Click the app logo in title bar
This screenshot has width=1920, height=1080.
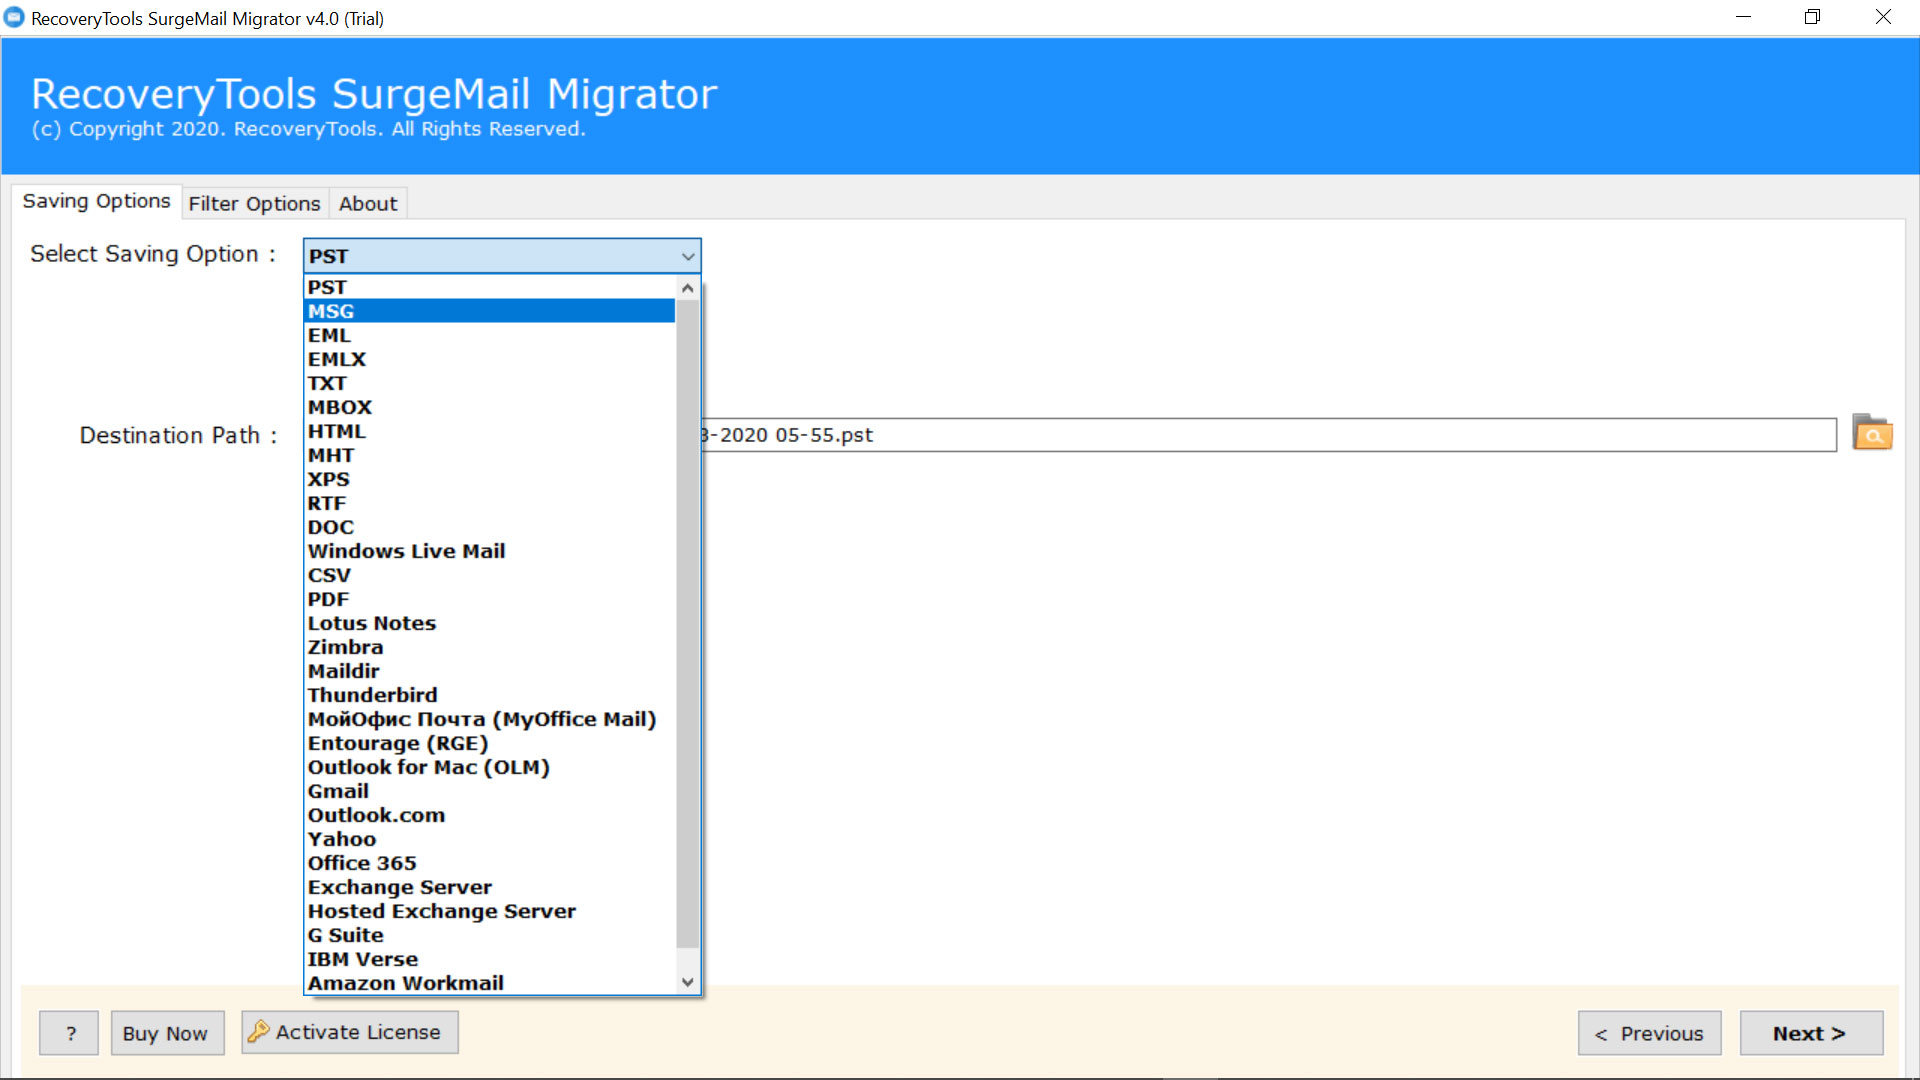(x=14, y=18)
